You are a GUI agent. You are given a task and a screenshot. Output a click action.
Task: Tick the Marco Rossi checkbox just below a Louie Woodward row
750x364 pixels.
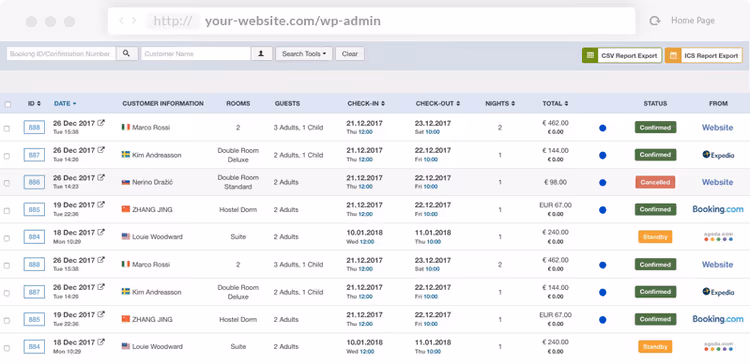[7, 265]
